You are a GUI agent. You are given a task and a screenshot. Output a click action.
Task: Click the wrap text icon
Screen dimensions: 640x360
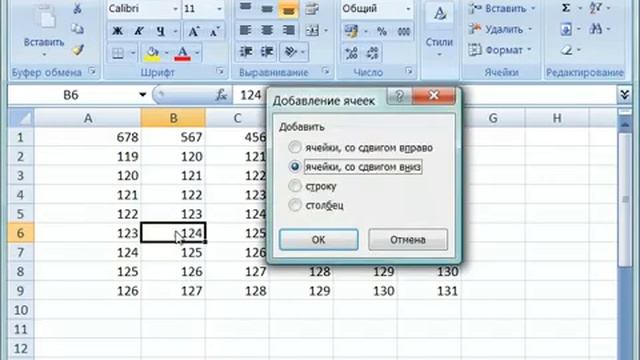(312, 8)
